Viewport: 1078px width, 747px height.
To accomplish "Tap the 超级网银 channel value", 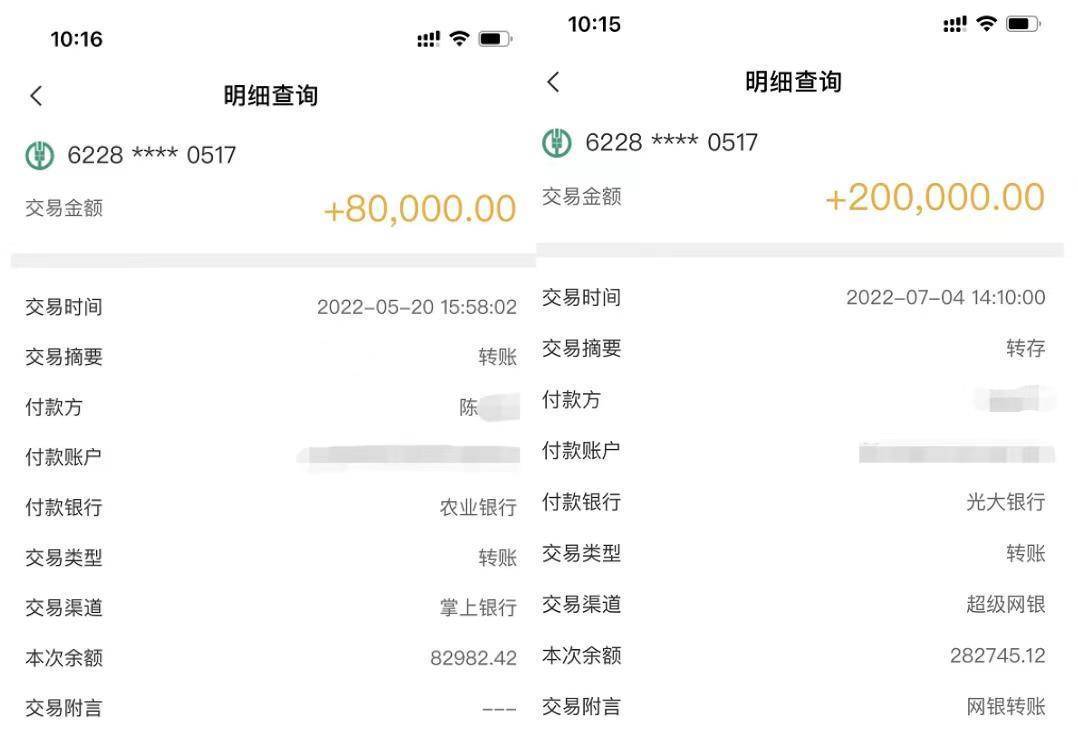I will tap(1006, 604).
